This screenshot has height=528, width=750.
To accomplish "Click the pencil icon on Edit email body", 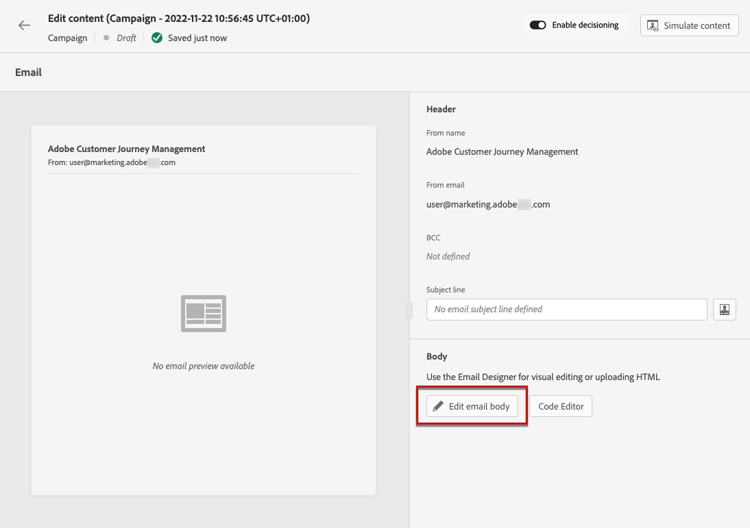I will [x=438, y=406].
